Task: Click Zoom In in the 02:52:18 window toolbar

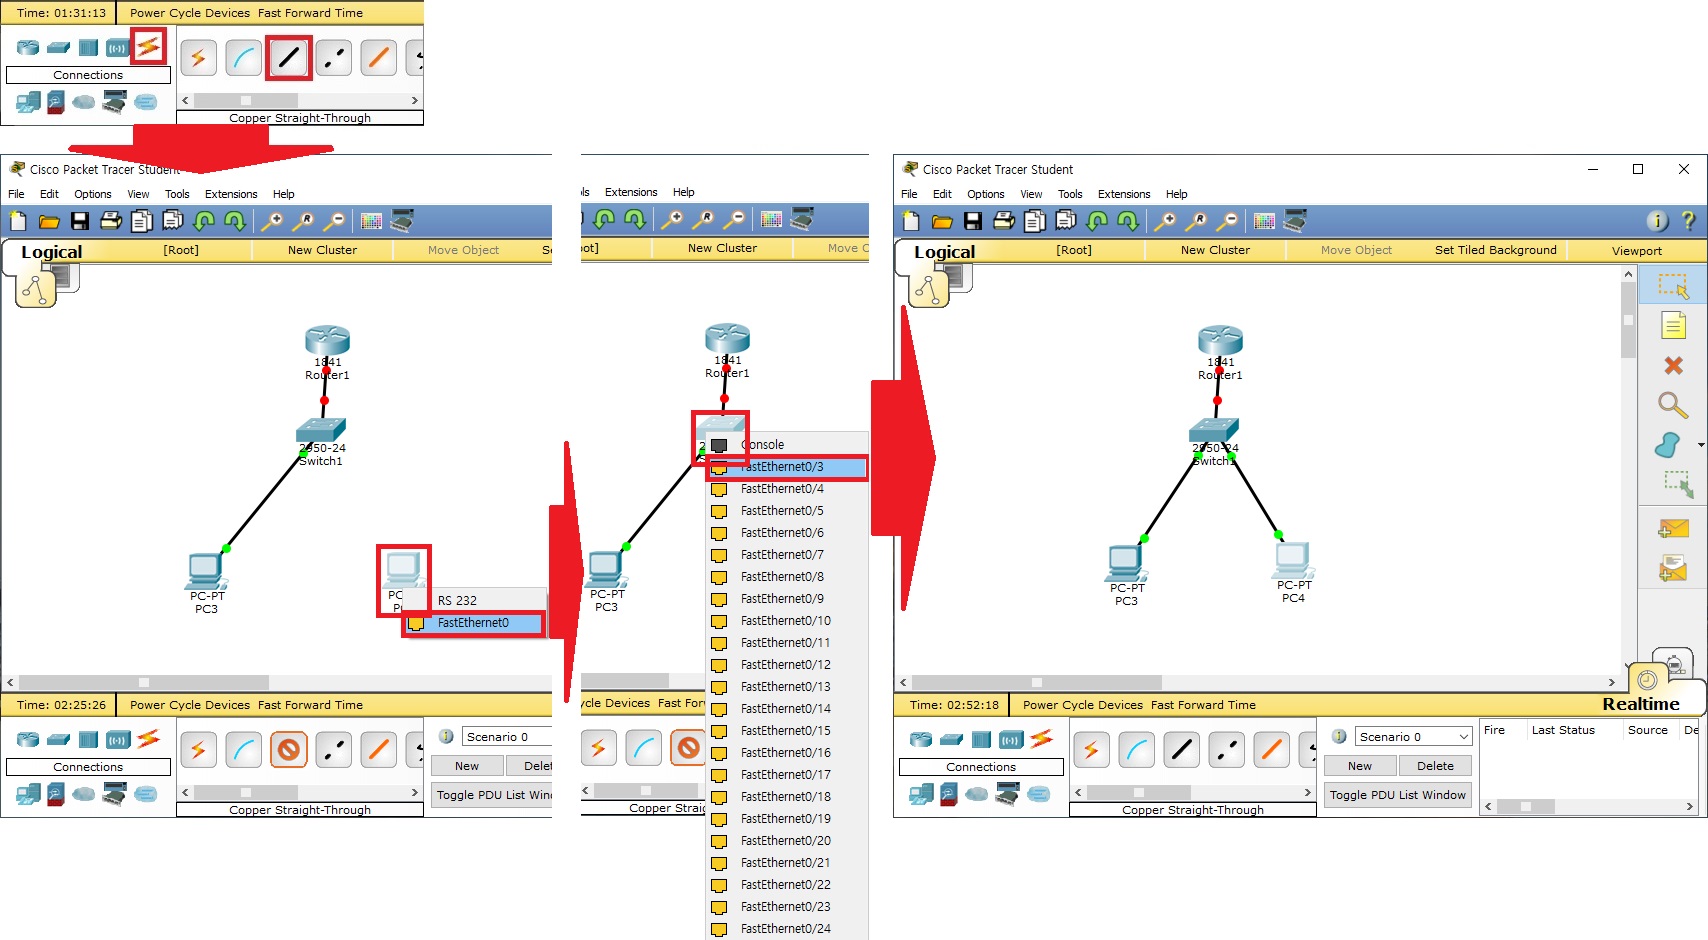Action: coord(1166,221)
